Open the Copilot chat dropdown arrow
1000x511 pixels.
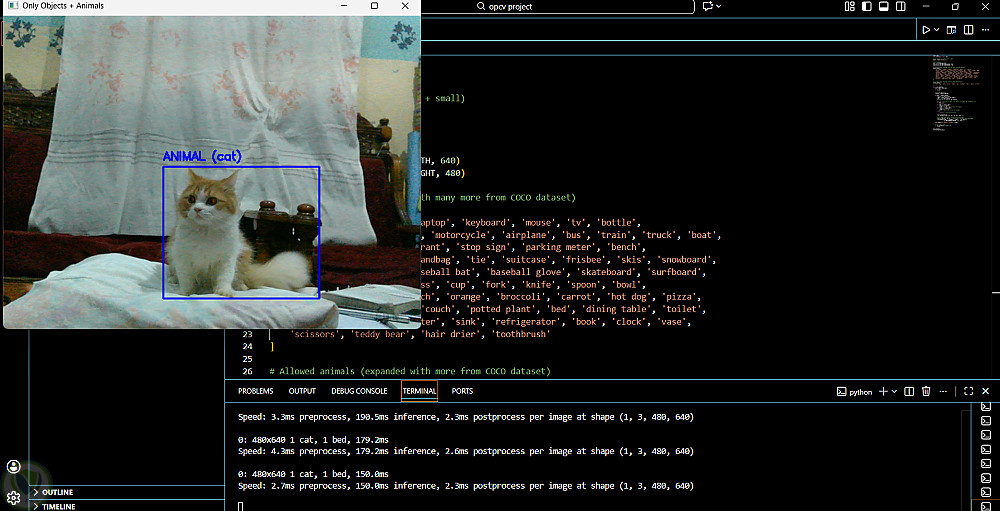(719, 6)
